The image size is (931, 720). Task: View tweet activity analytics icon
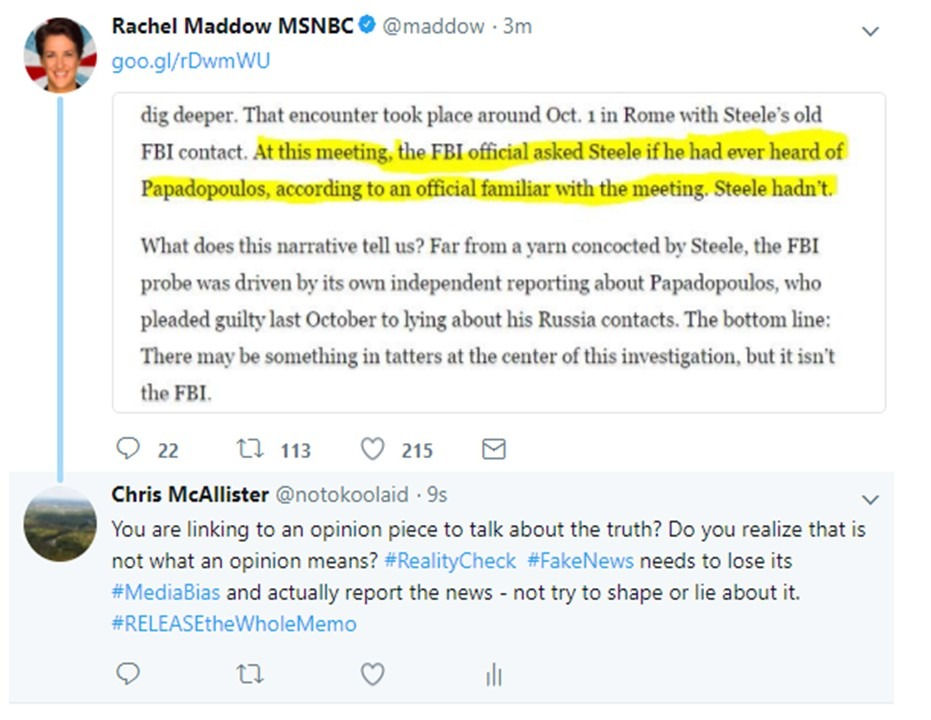tap(493, 676)
